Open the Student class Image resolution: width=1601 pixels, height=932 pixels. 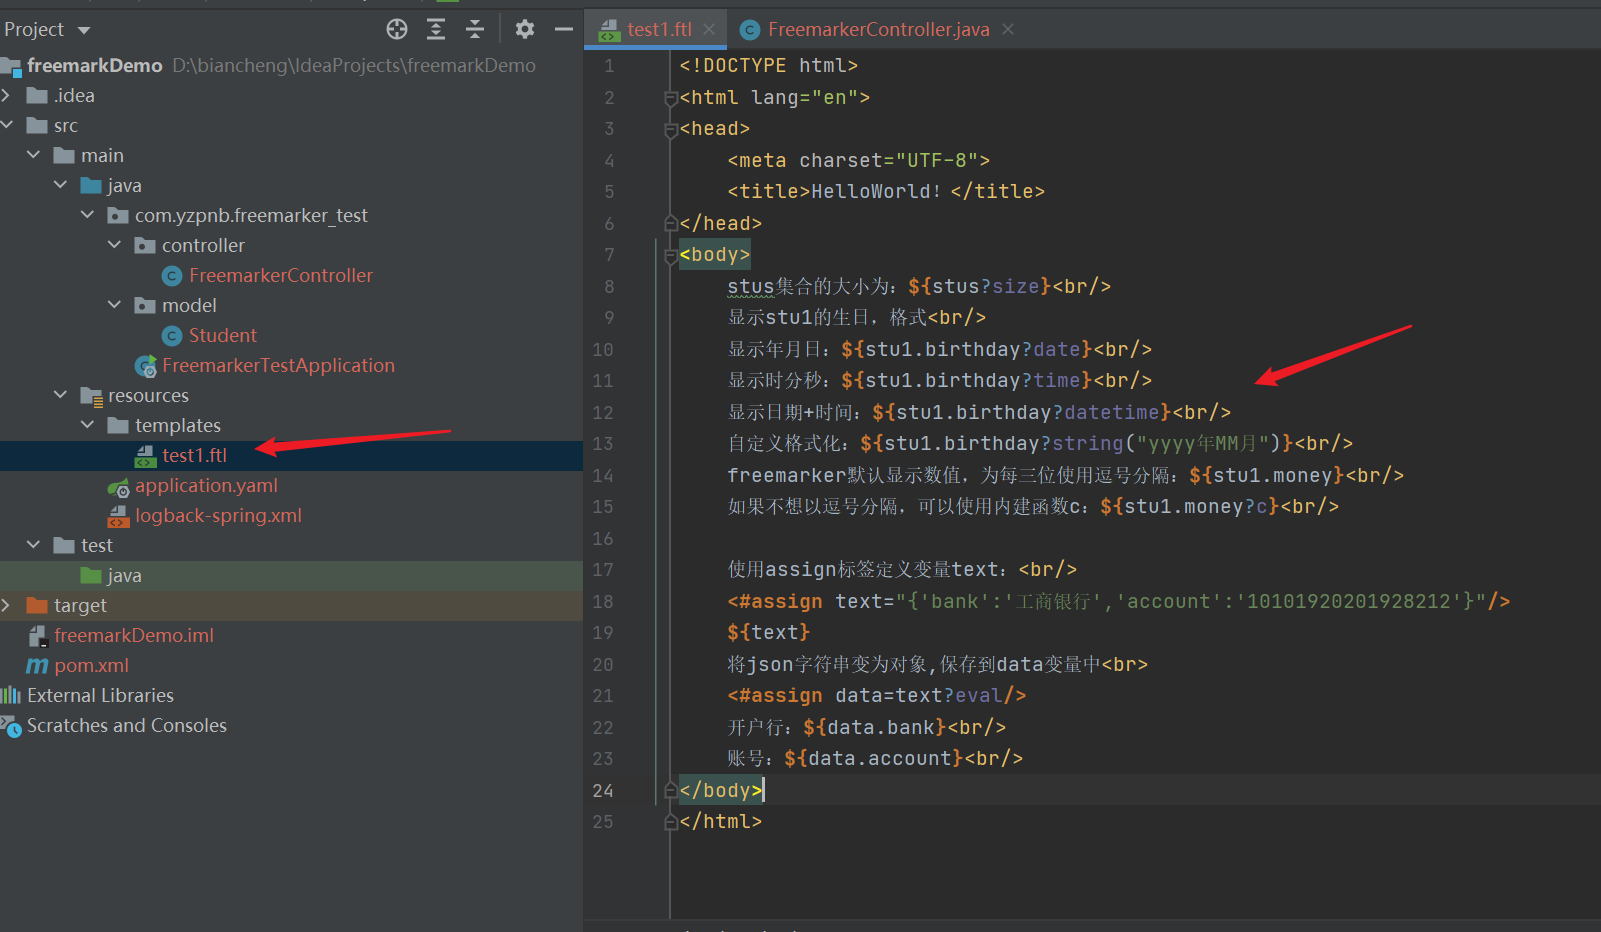[x=222, y=335]
